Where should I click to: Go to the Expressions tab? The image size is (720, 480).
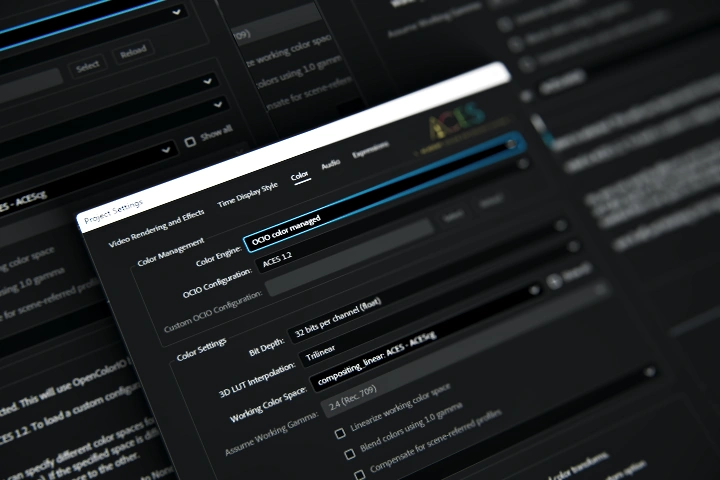click(370, 149)
